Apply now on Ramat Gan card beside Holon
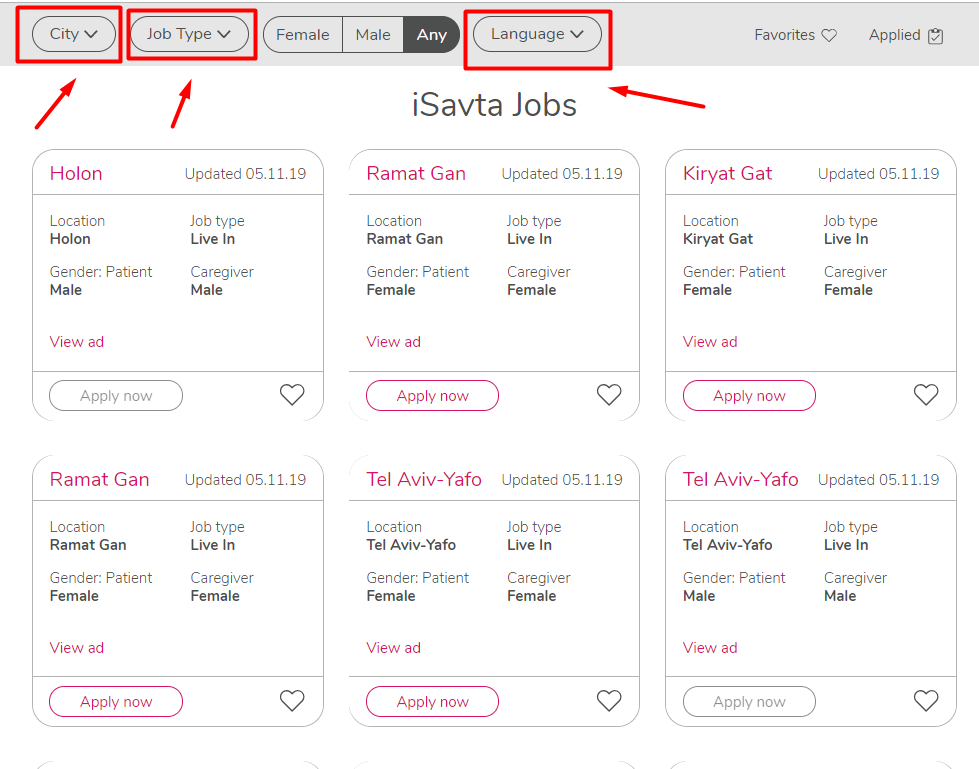The height and width of the screenshot is (769, 979). 433,396
